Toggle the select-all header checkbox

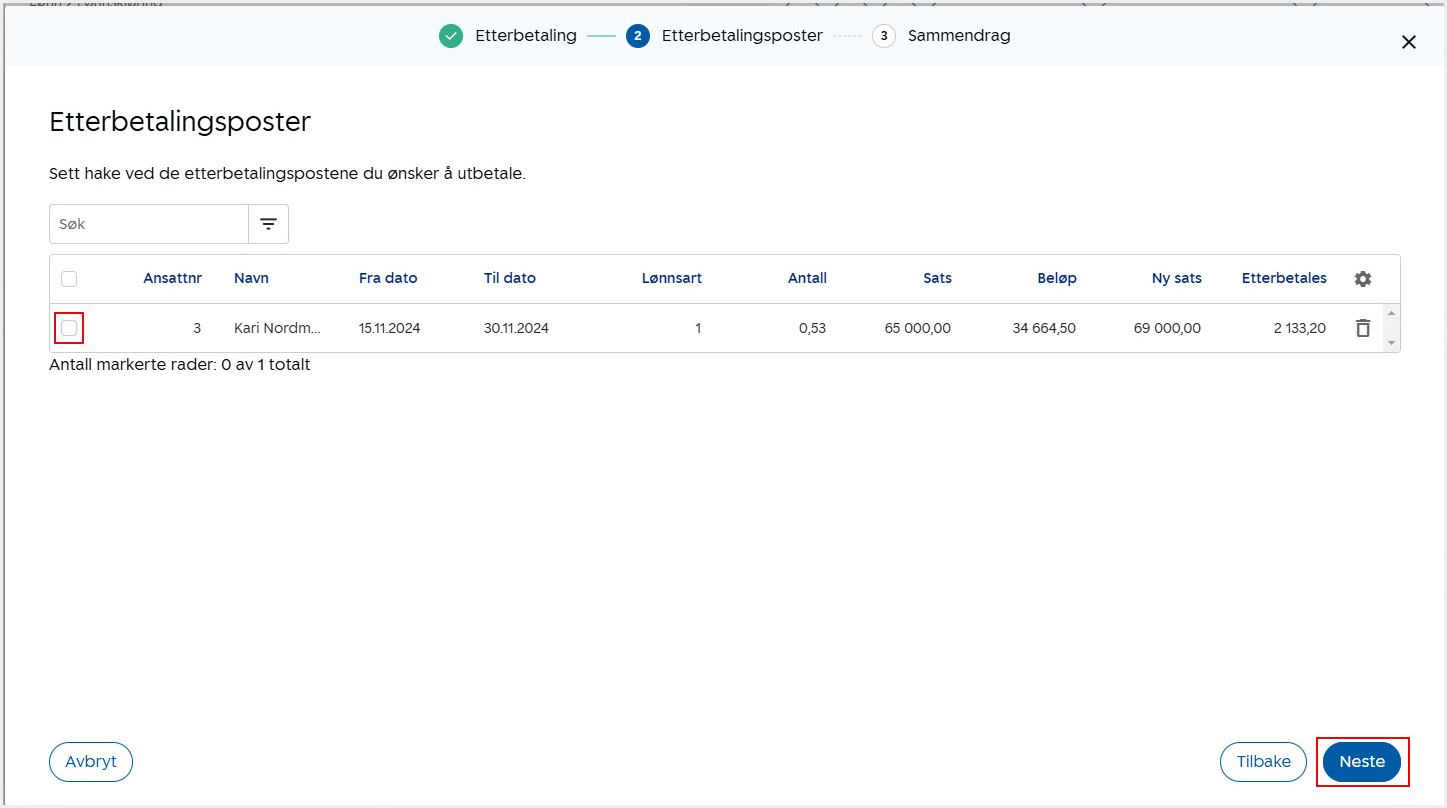pos(69,279)
